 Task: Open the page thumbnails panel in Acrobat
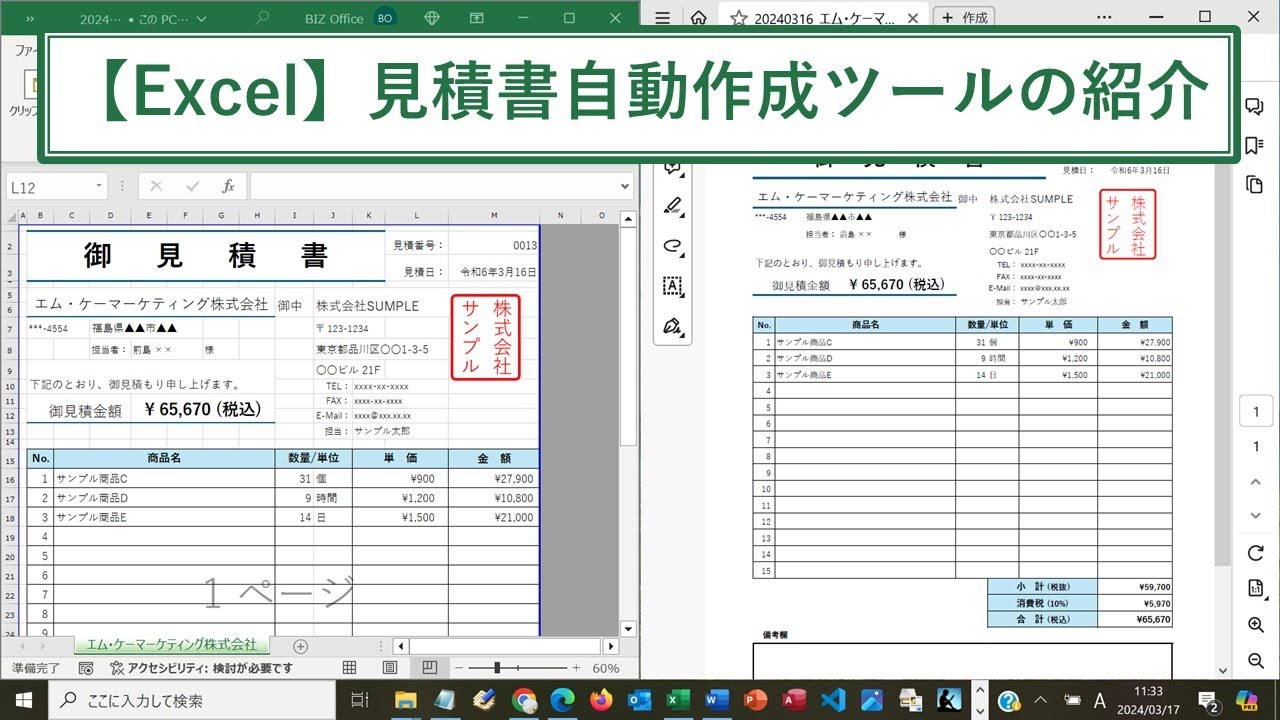[x=1254, y=184]
